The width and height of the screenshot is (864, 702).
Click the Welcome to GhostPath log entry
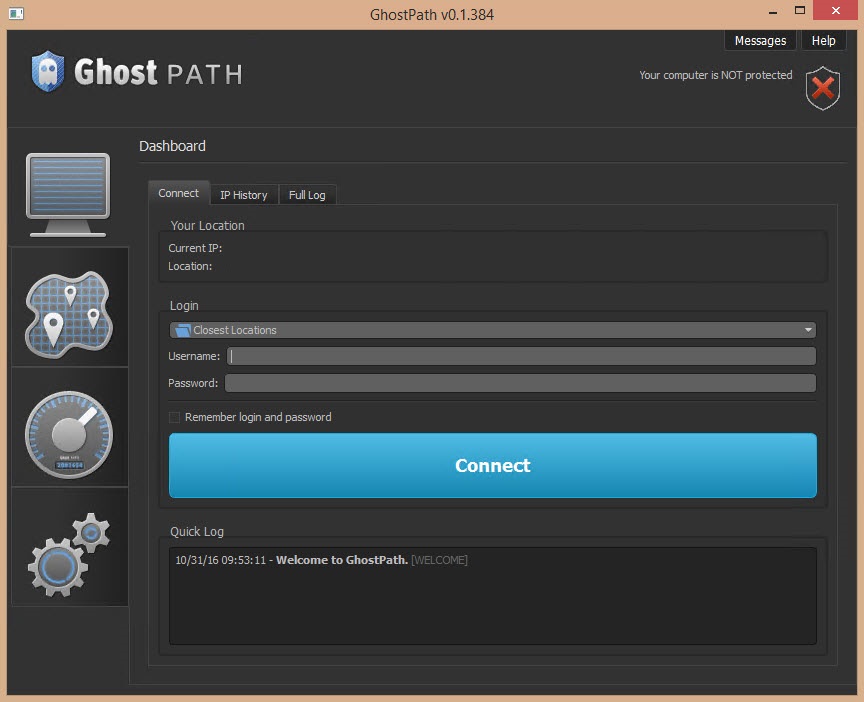321,560
